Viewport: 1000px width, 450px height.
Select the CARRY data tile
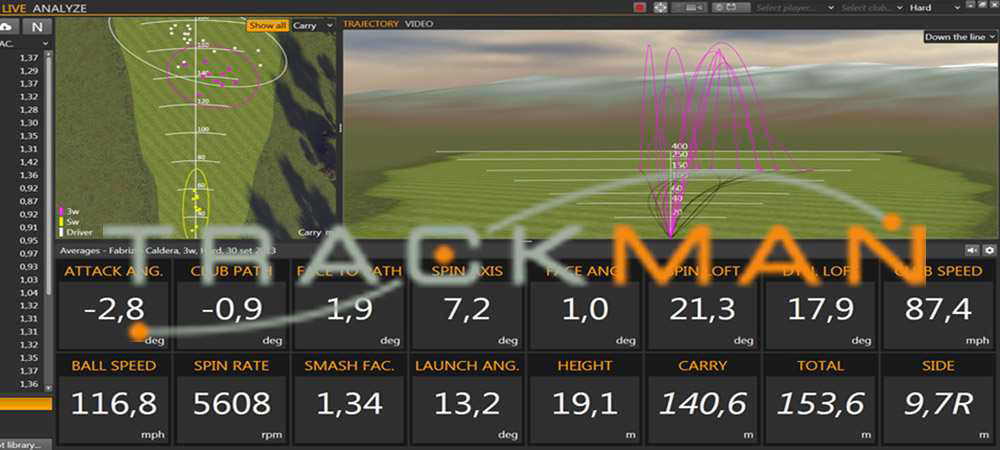click(x=702, y=398)
